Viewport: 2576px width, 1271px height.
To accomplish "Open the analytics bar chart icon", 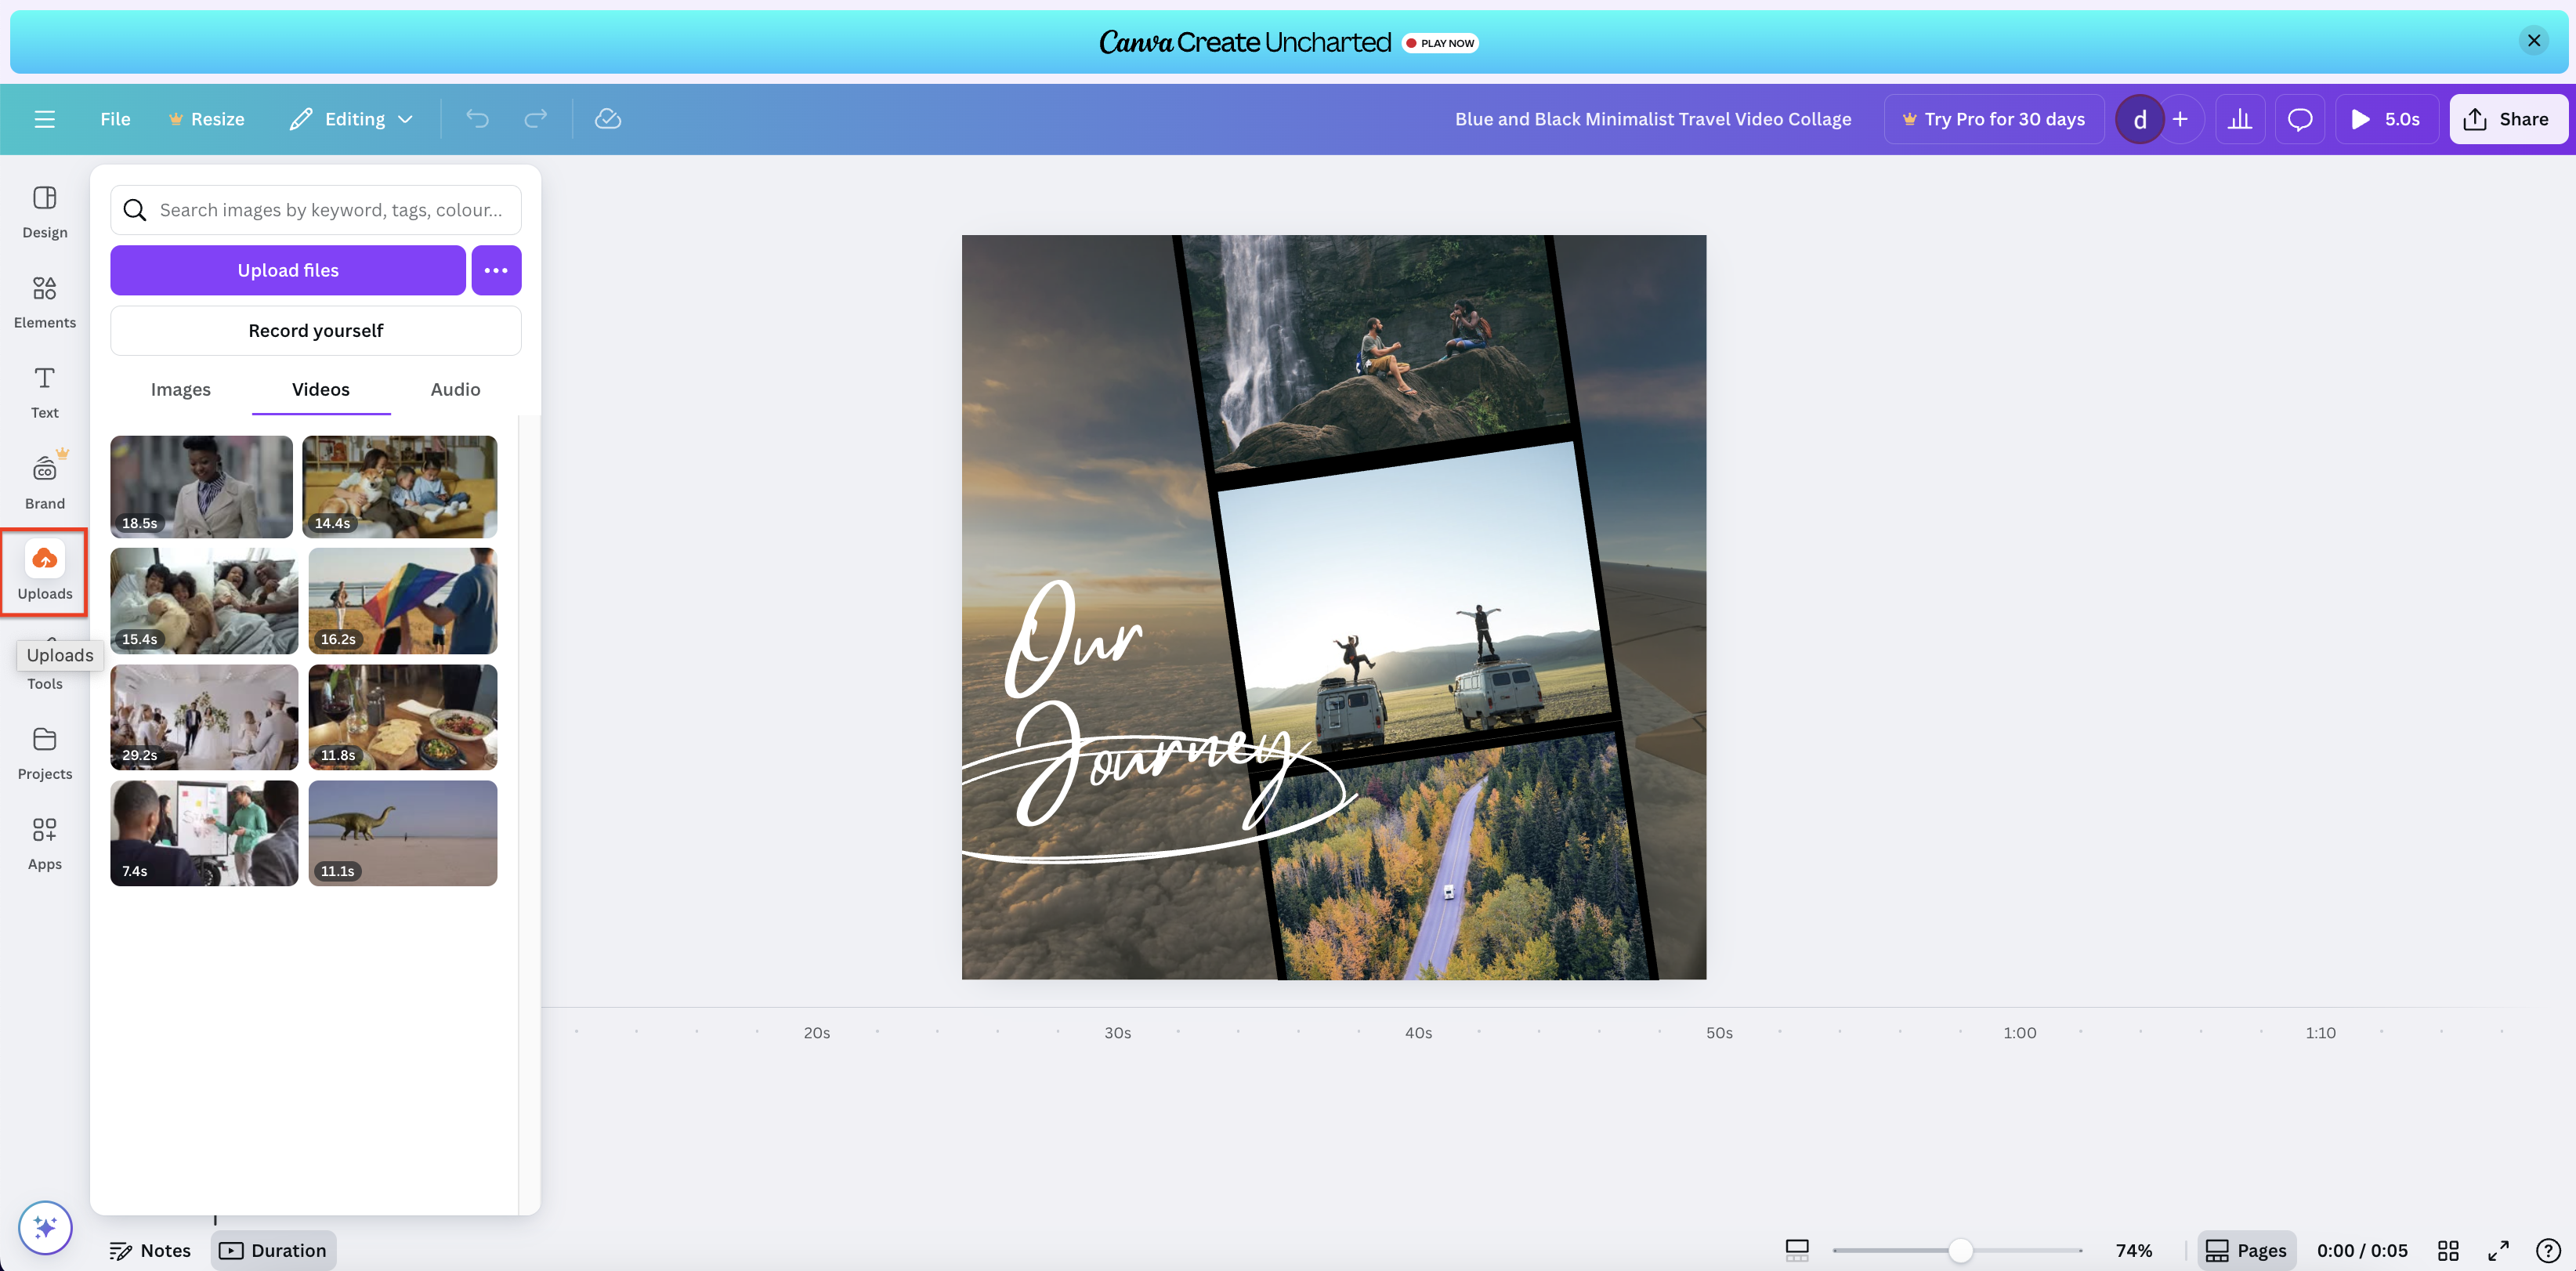I will click(2240, 119).
